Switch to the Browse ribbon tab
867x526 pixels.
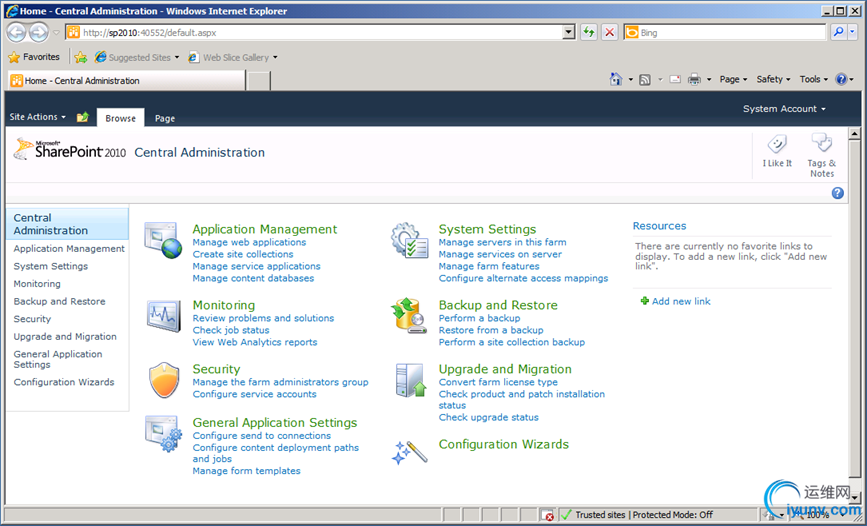coord(120,118)
